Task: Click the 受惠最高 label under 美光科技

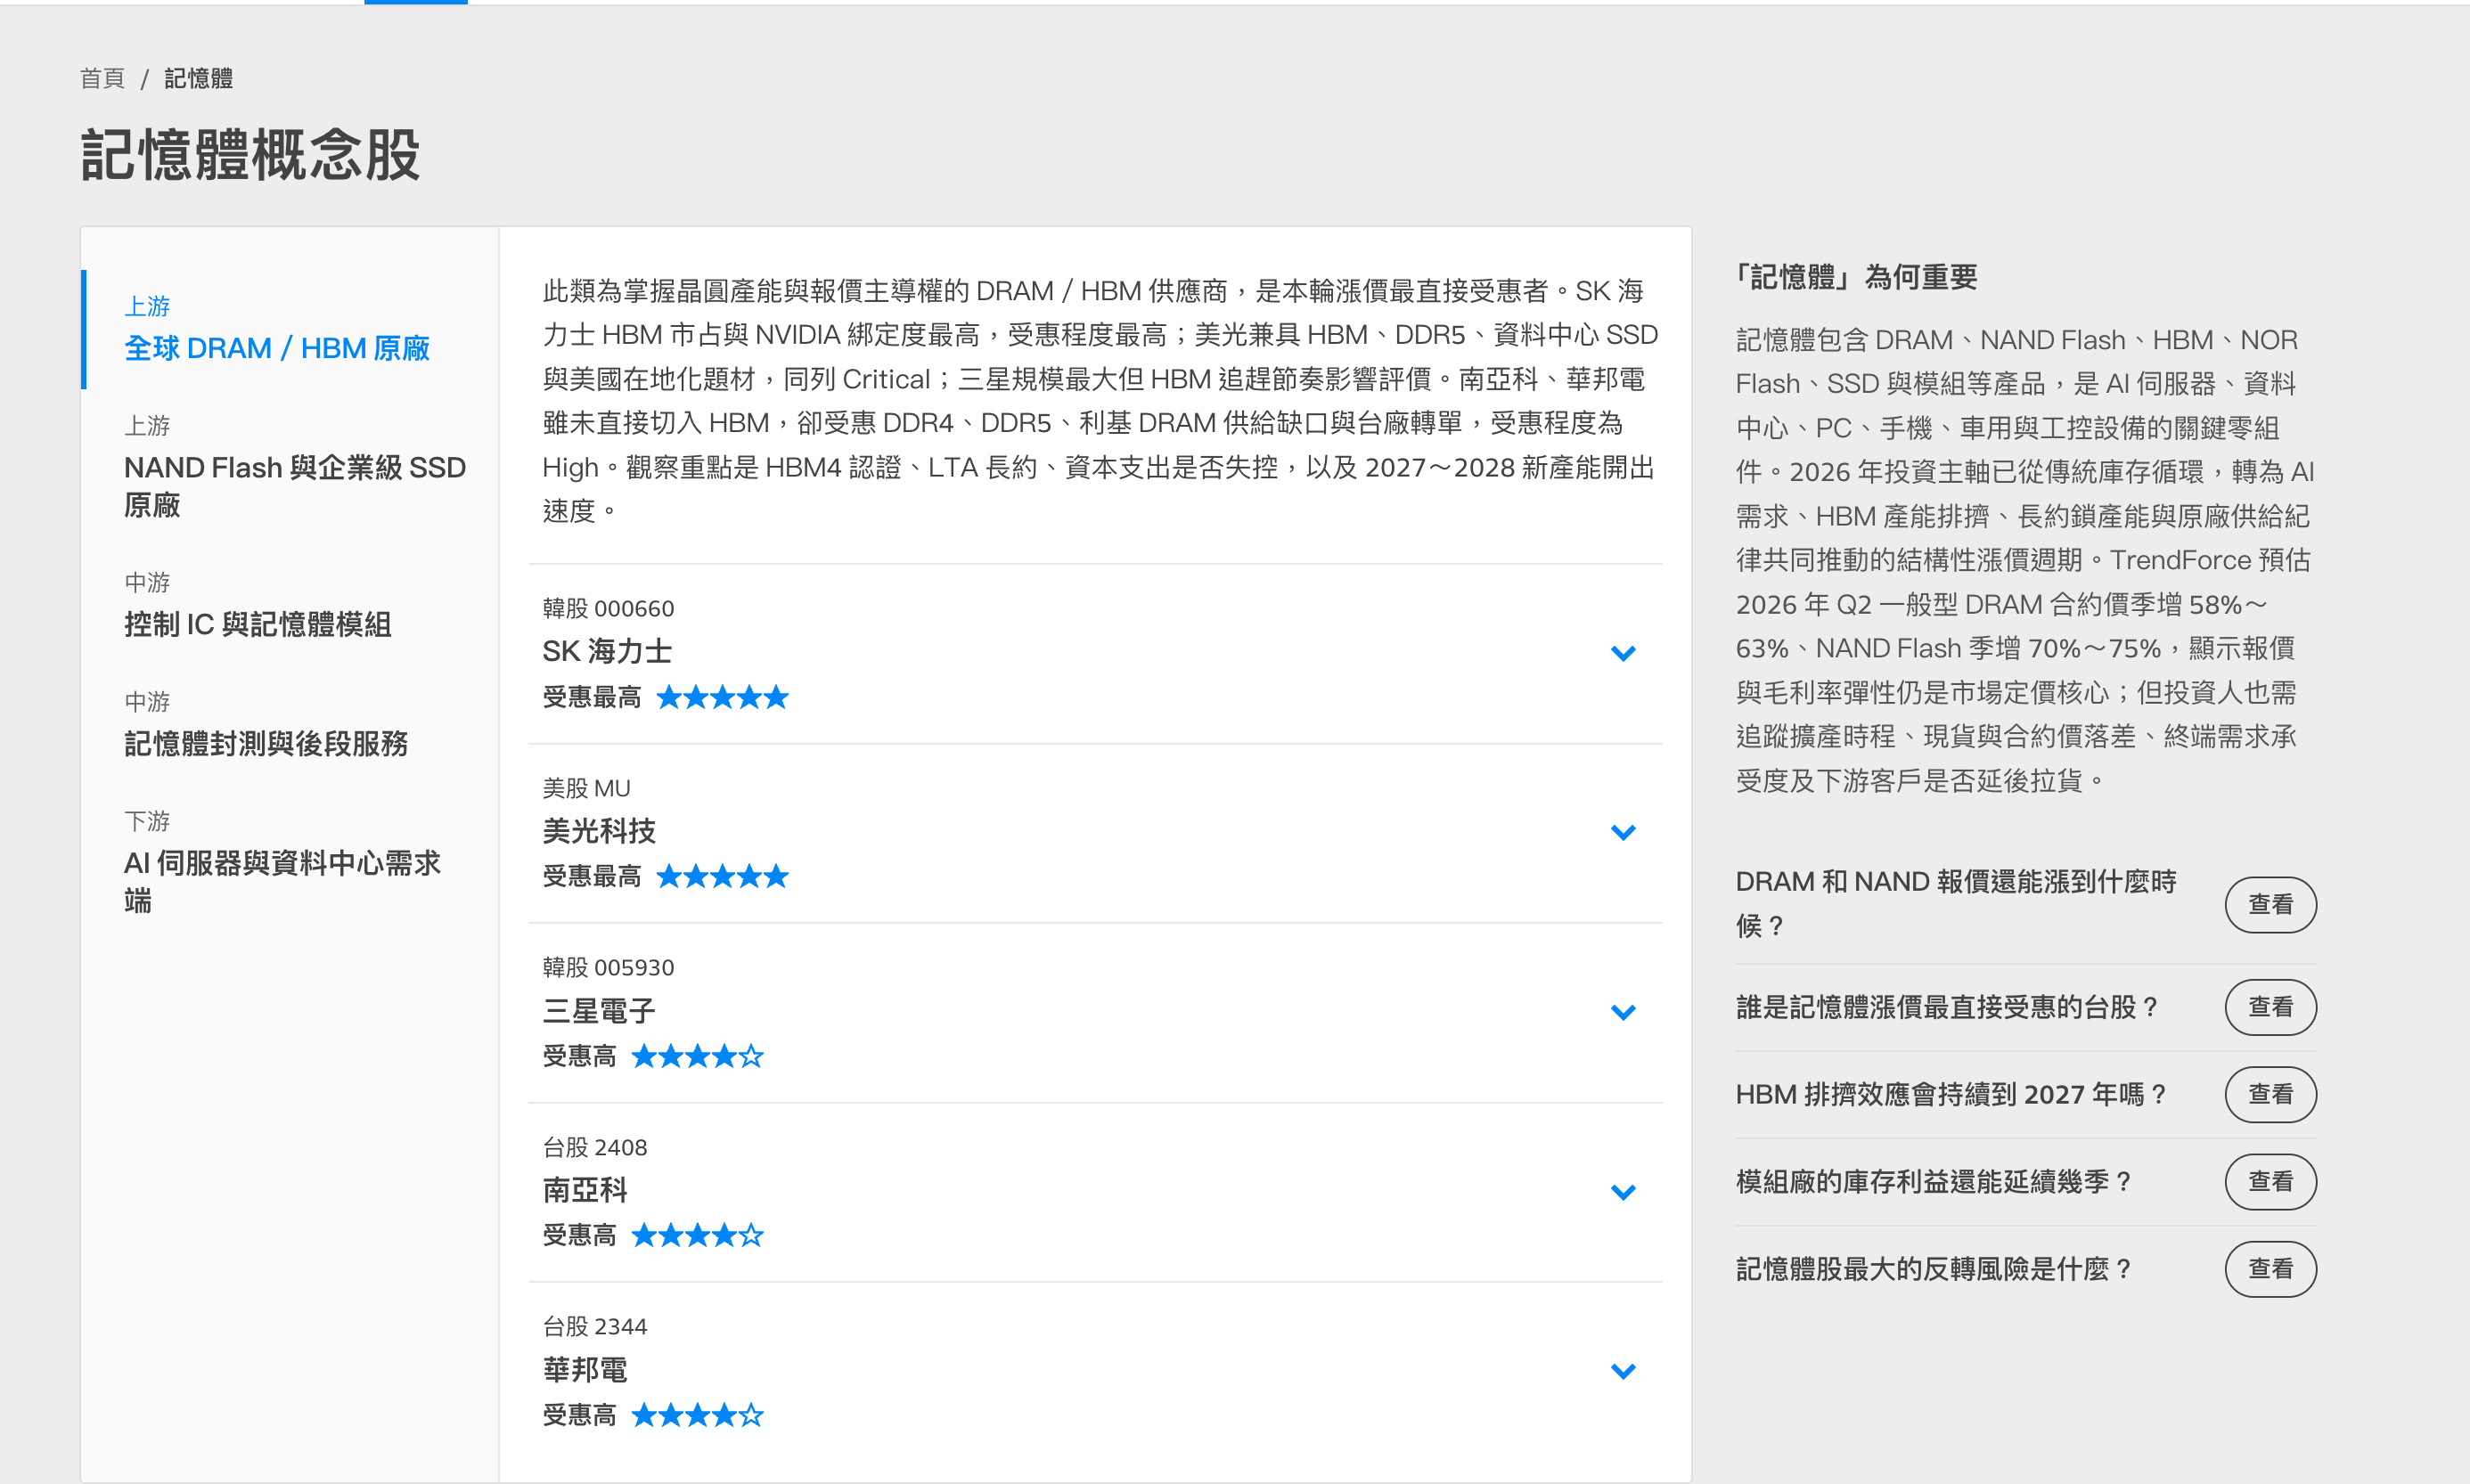Action: [592, 877]
